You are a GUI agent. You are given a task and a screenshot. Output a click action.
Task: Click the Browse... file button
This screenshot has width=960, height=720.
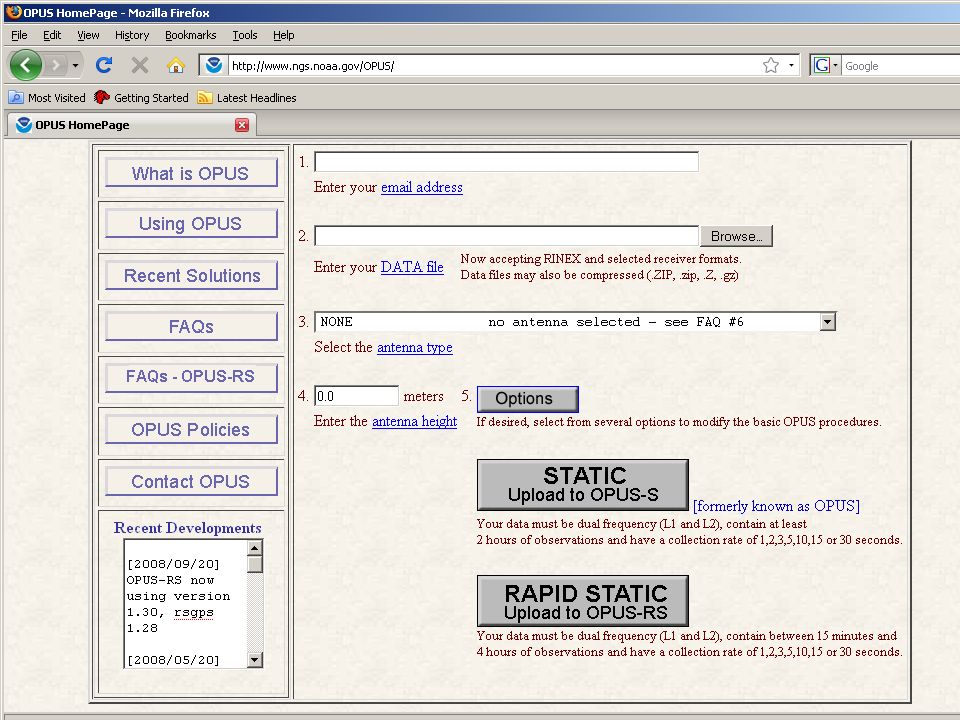pyautogui.click(x=737, y=236)
